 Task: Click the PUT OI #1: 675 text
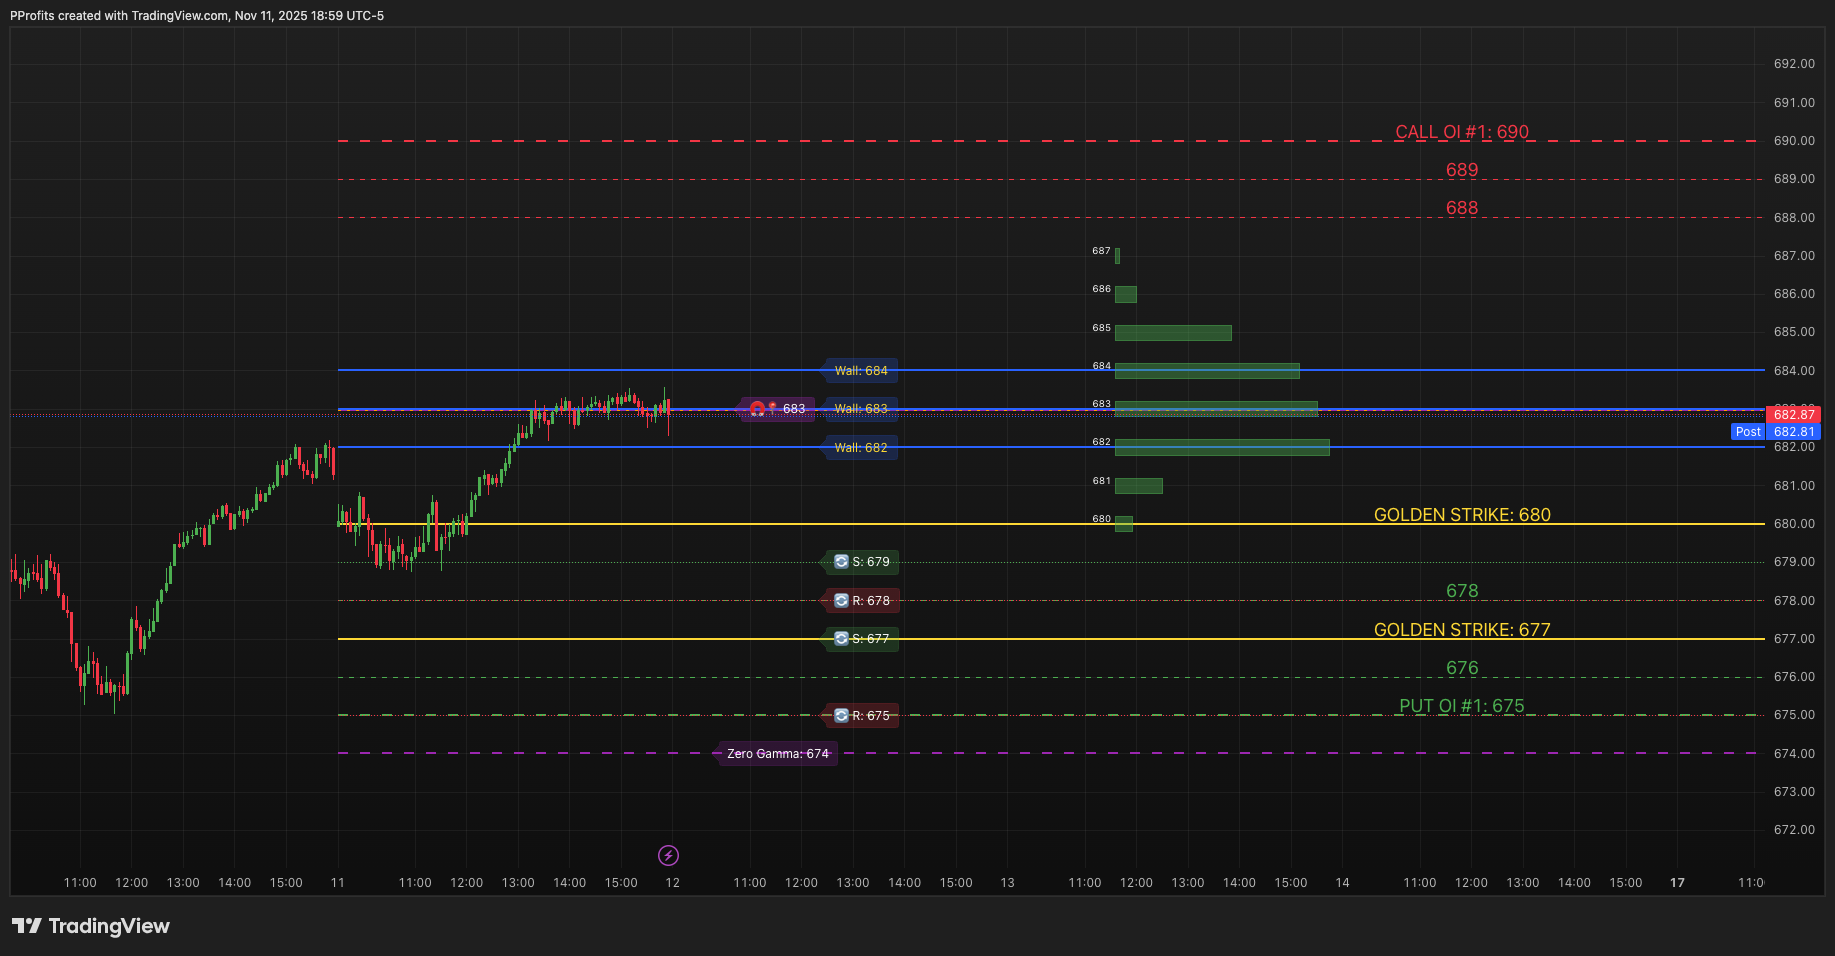click(x=1462, y=705)
